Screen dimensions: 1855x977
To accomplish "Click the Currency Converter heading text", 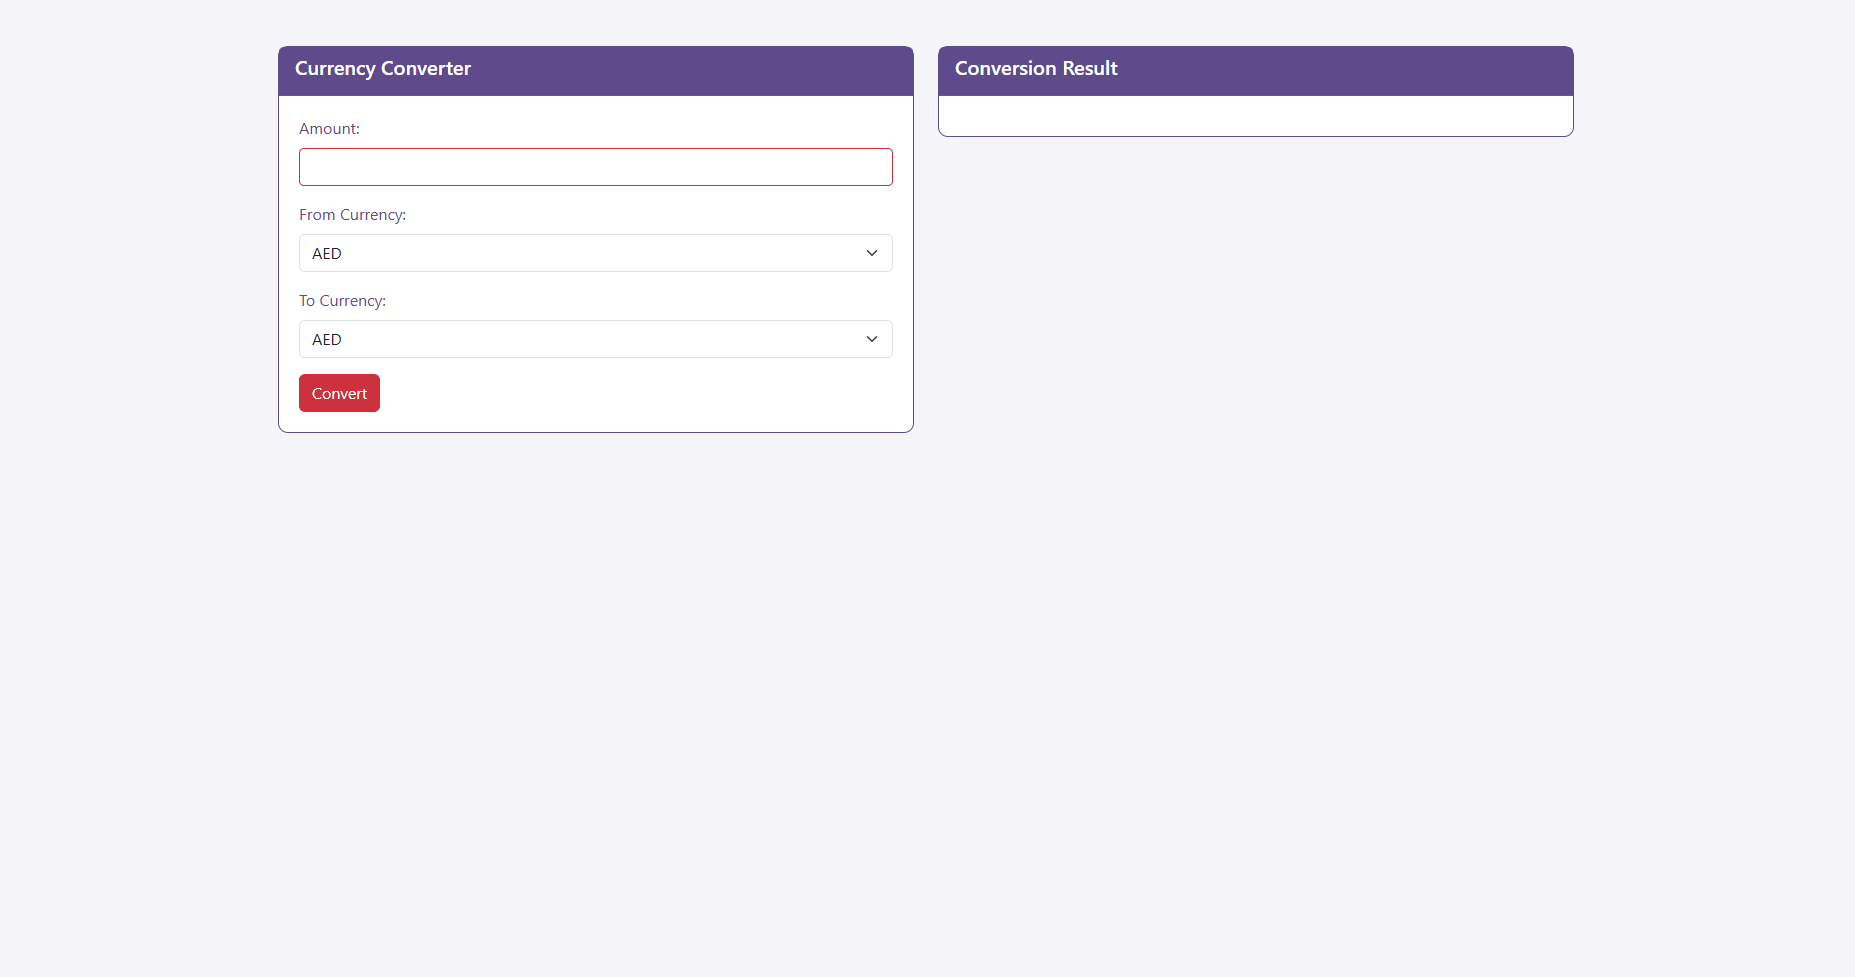I will [382, 69].
